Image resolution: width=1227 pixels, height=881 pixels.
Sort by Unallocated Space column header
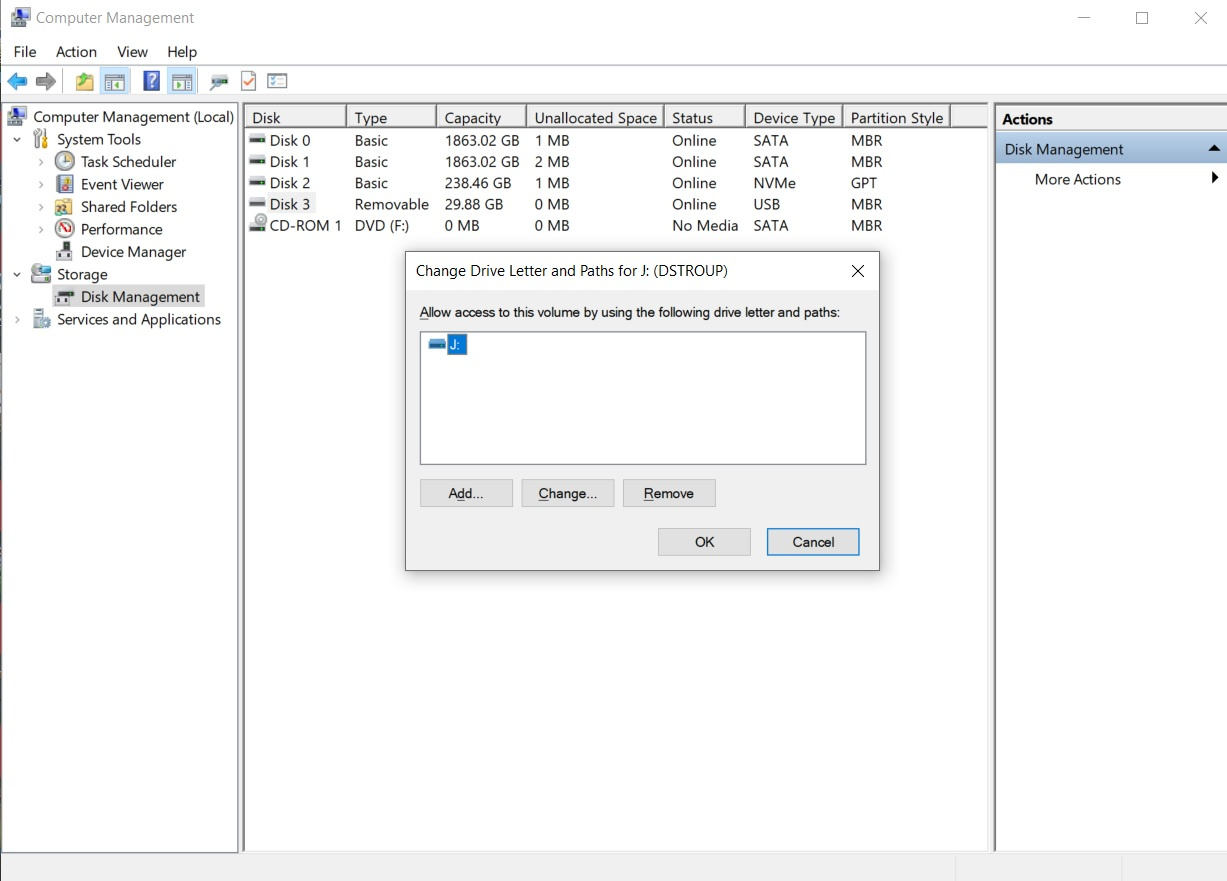(595, 117)
